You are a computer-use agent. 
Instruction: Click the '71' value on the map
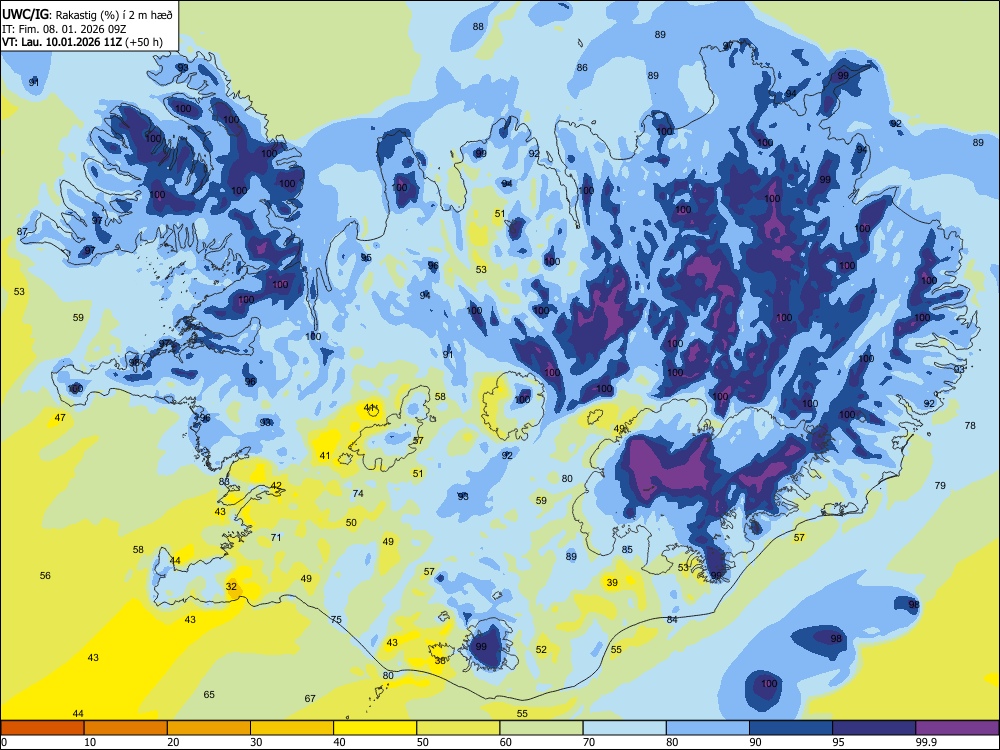(276, 538)
